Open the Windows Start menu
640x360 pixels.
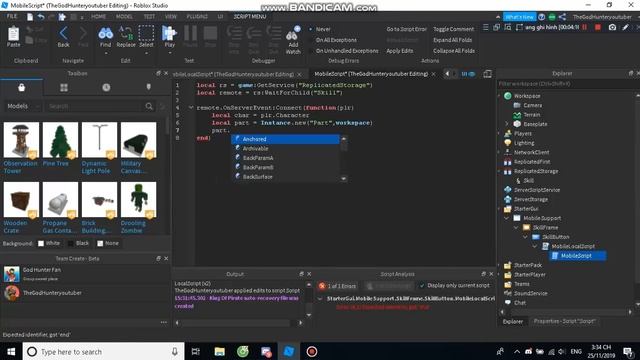tap(11, 351)
